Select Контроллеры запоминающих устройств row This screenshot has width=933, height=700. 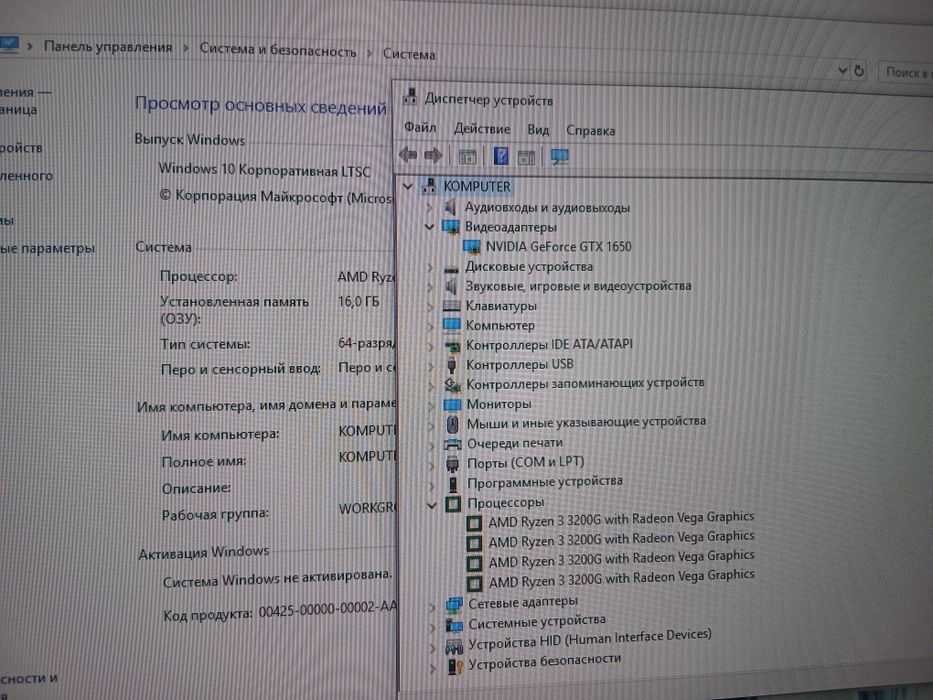click(x=585, y=383)
